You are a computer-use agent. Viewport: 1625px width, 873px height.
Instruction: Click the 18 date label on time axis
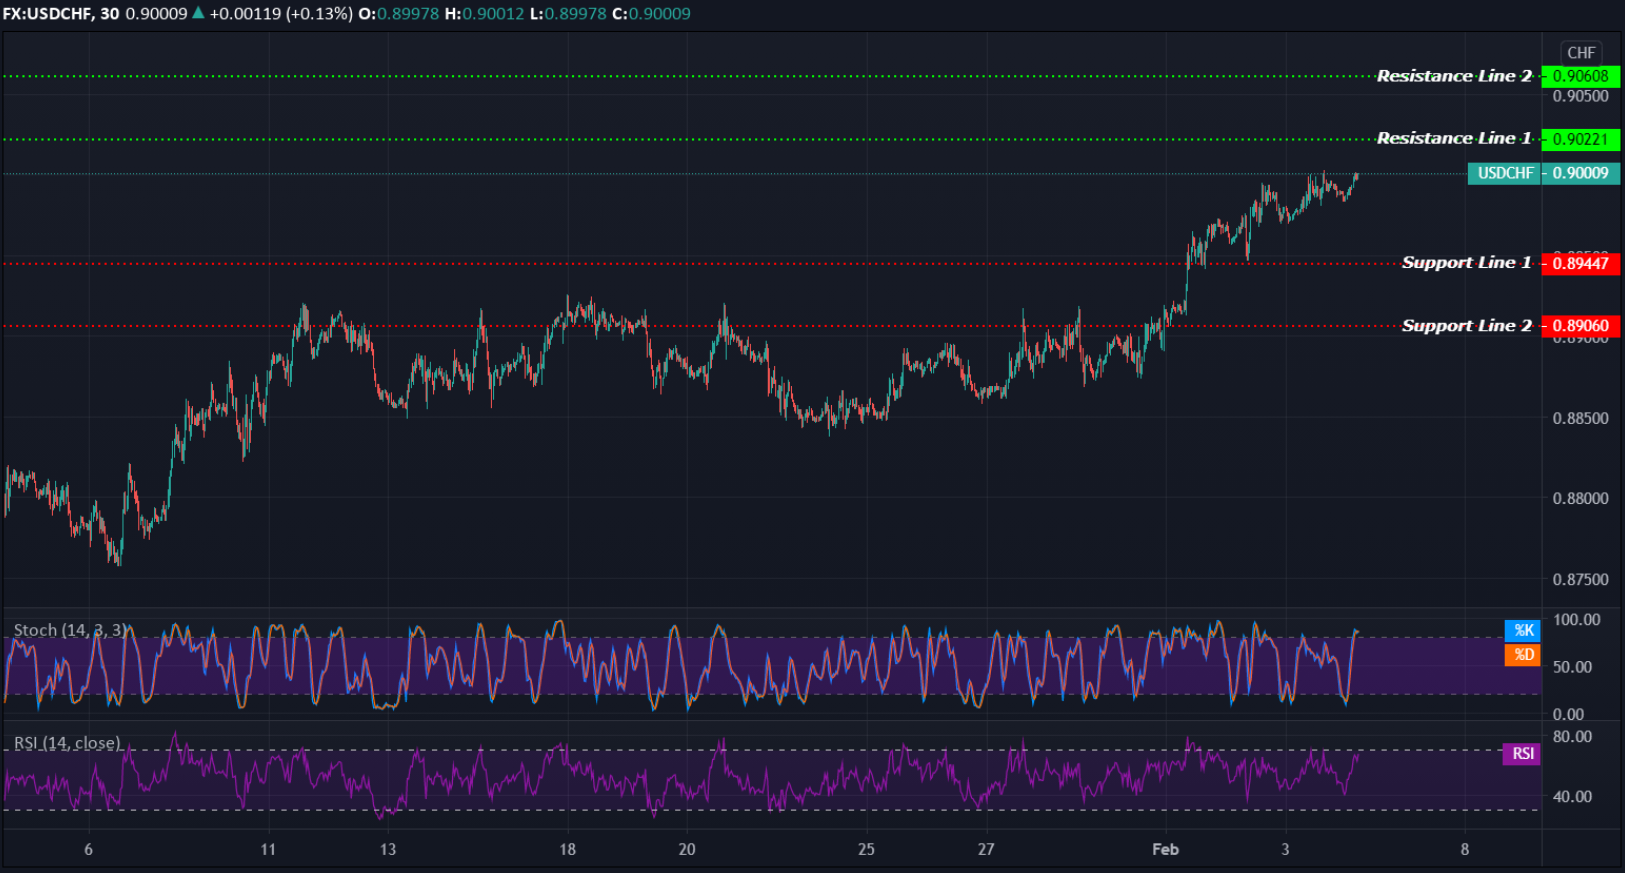pyautogui.click(x=567, y=849)
